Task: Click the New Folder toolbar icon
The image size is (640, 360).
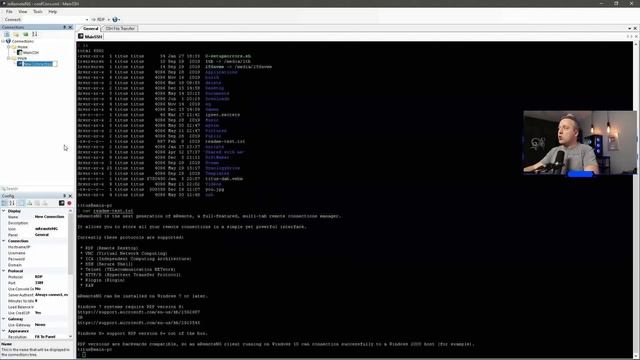Action: click(x=16, y=34)
